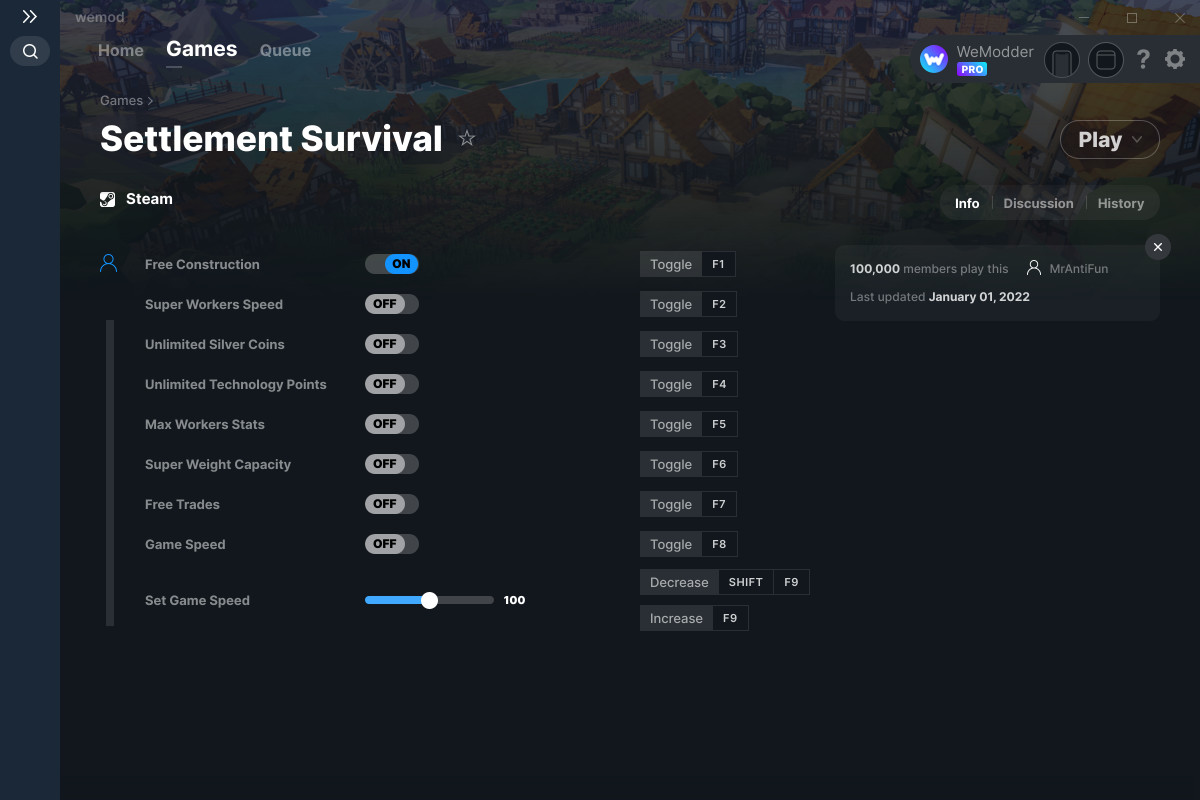This screenshot has width=1200, height=800.
Task: Go to the Home tab
Action: [x=121, y=50]
